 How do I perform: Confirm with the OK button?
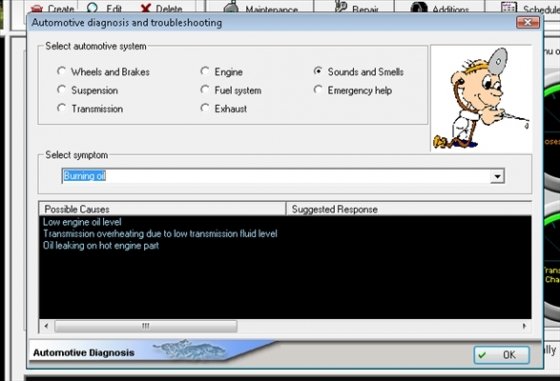(x=501, y=355)
